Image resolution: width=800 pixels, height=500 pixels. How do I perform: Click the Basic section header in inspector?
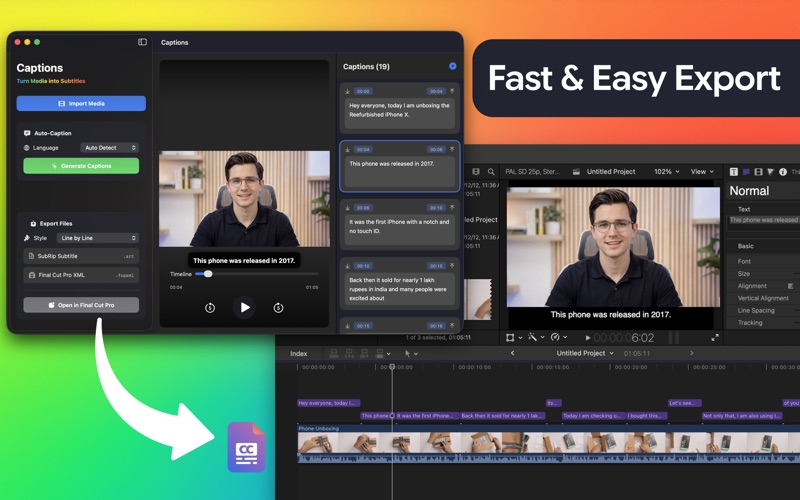pyautogui.click(x=745, y=246)
